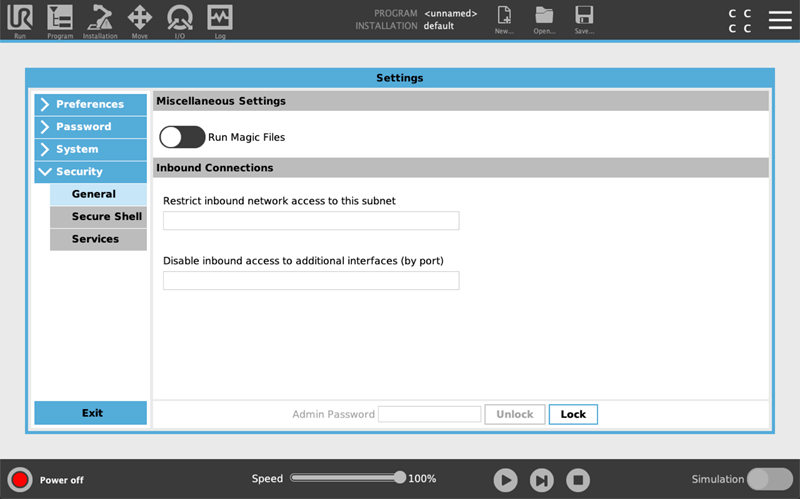Open the hamburger menu icon
The height and width of the screenshot is (499, 800).
[x=780, y=20]
